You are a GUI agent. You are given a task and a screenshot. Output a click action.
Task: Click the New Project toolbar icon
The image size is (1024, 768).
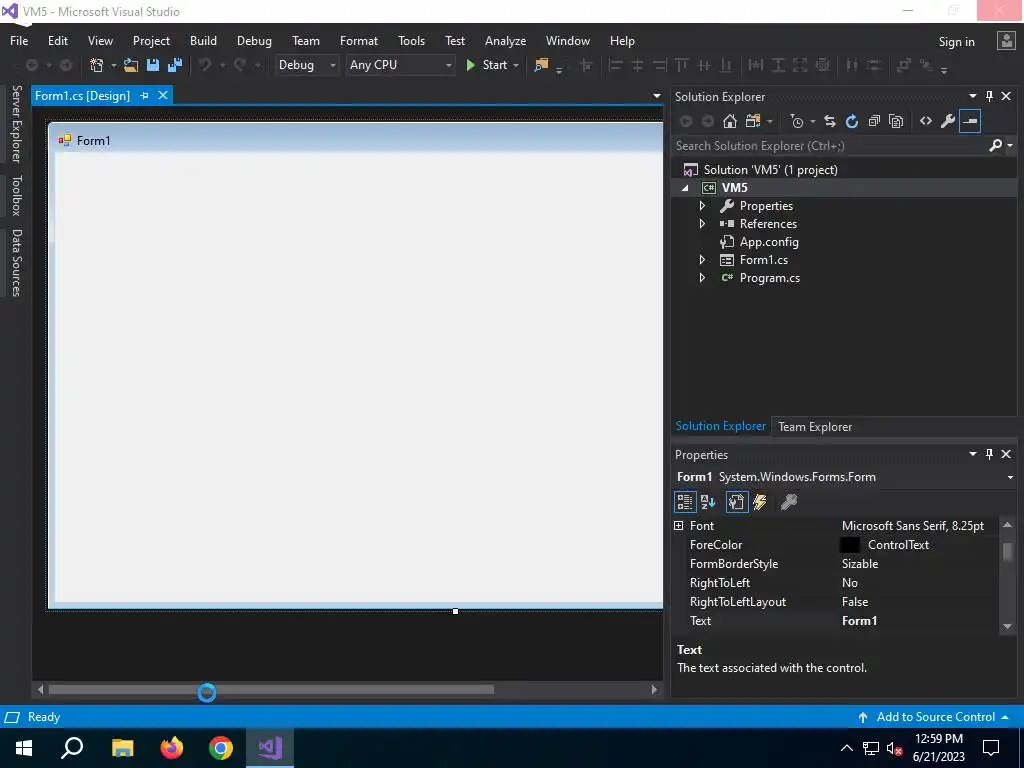point(97,65)
